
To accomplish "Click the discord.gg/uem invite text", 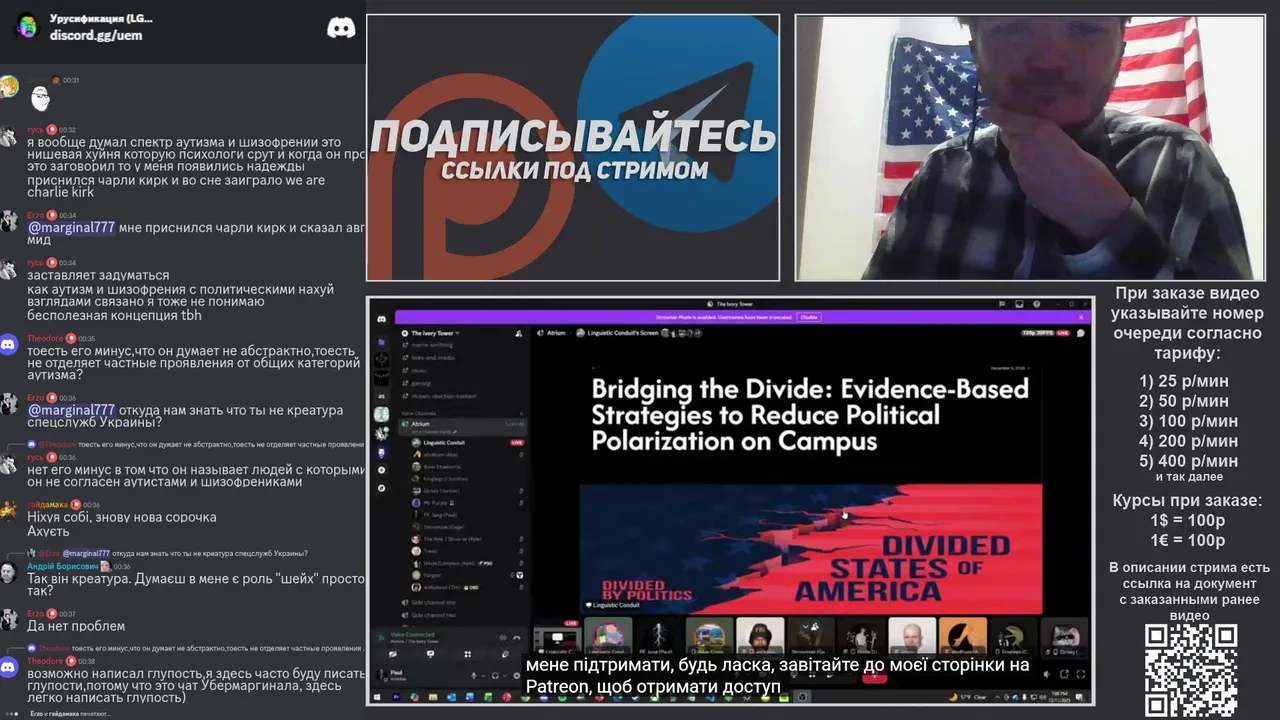I will (x=96, y=35).
